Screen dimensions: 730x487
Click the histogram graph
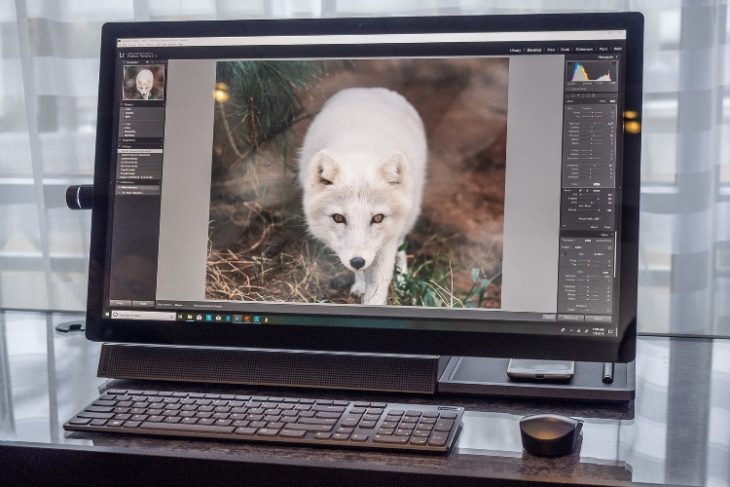click(x=591, y=72)
